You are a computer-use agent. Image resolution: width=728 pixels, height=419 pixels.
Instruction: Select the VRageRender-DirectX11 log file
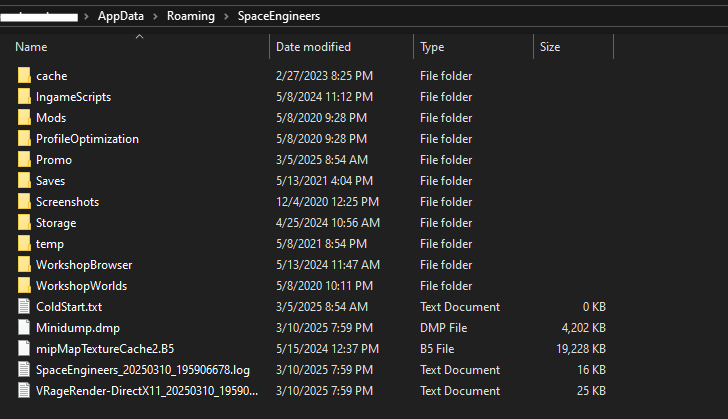[x=147, y=391]
